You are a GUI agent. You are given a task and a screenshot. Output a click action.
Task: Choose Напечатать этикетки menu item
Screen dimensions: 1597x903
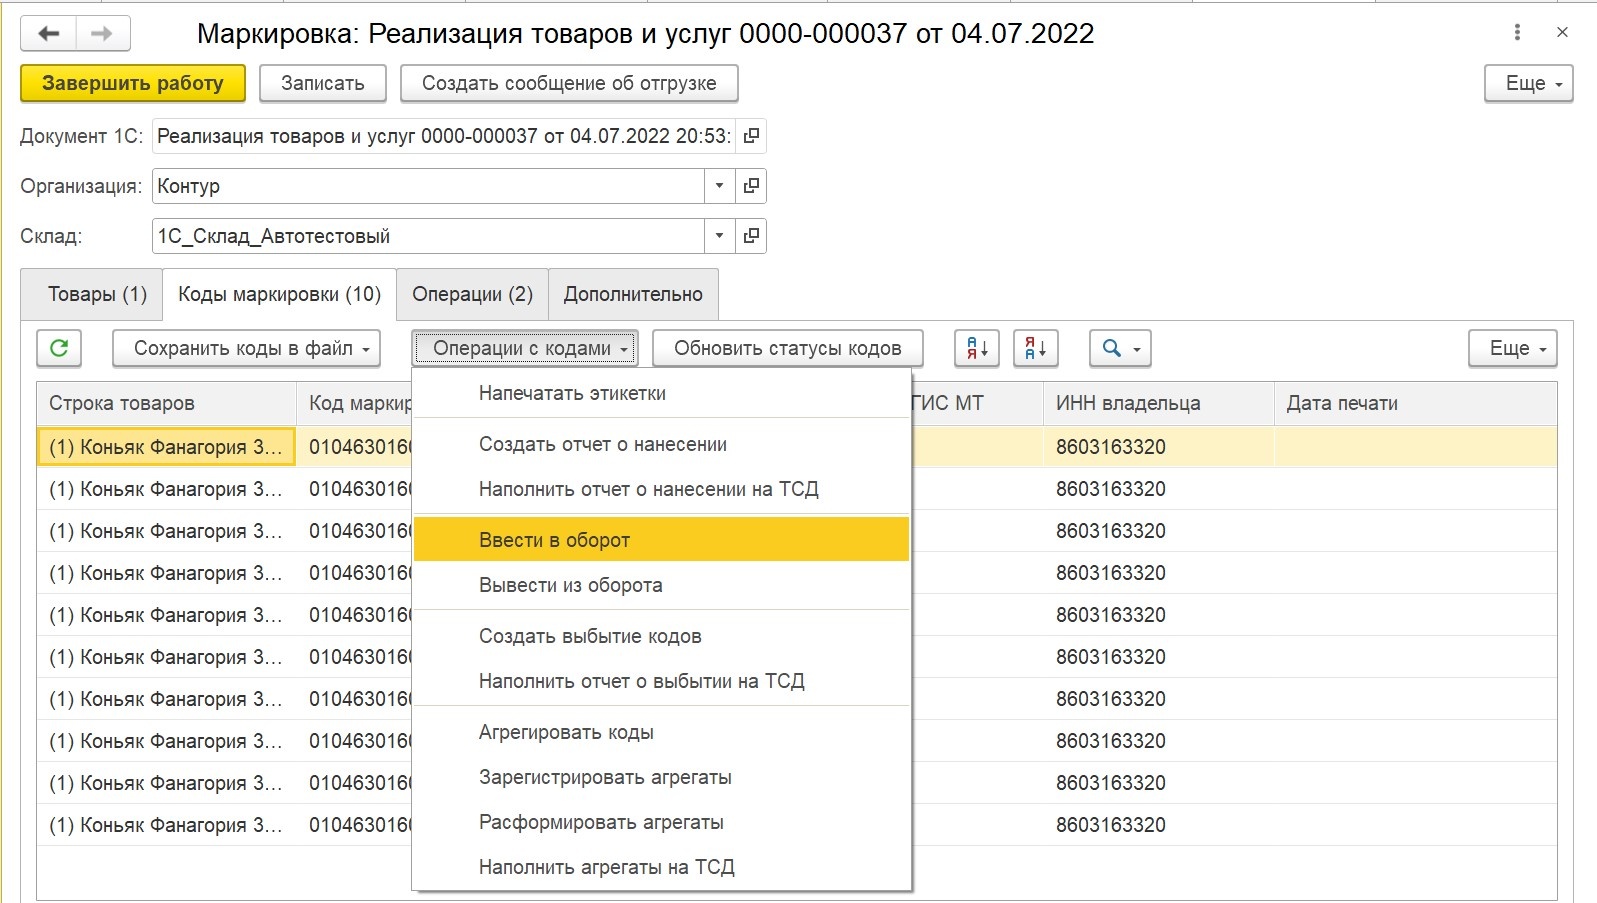pyautogui.click(x=661, y=393)
